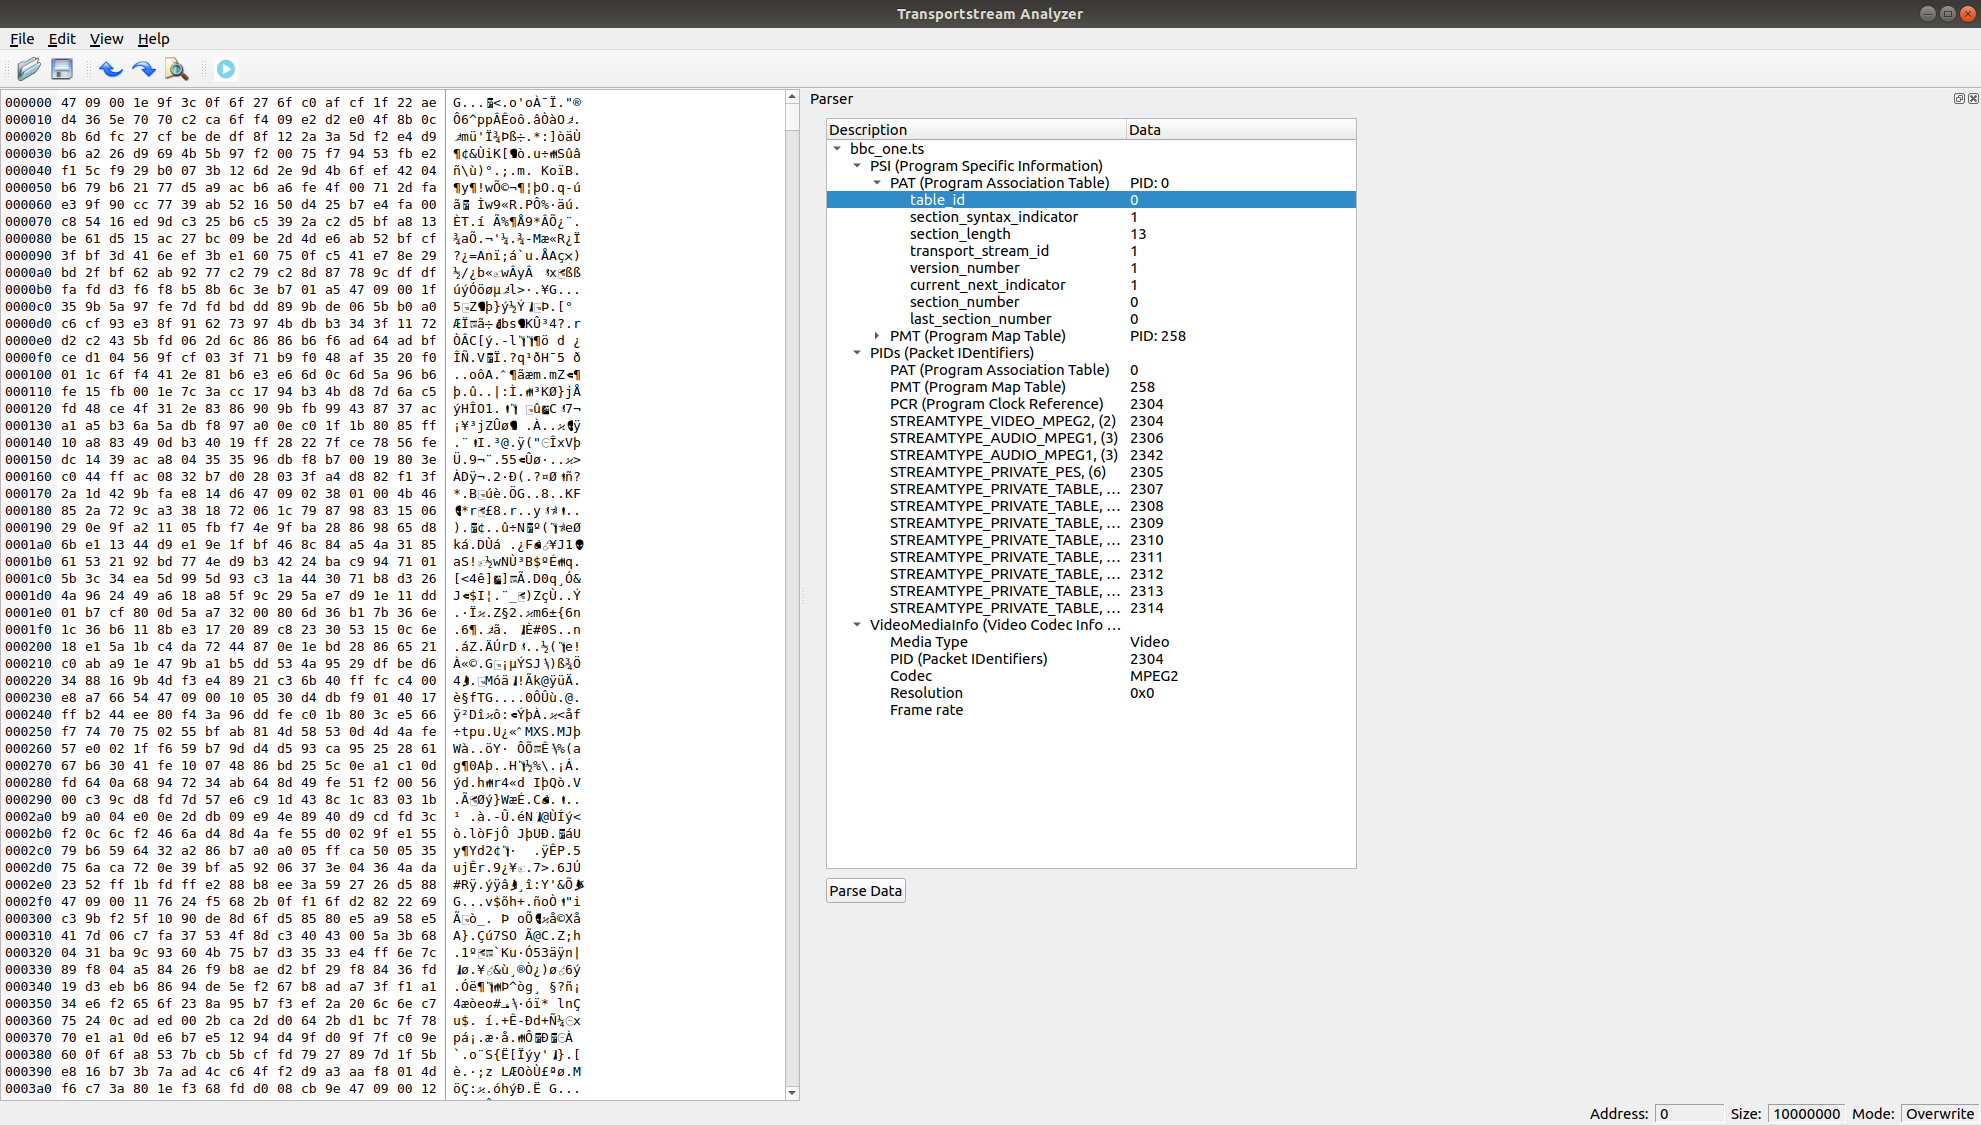This screenshot has height=1125, width=1981.
Task: Select PAT row under PIDs with value 0
Action: 1091,370
